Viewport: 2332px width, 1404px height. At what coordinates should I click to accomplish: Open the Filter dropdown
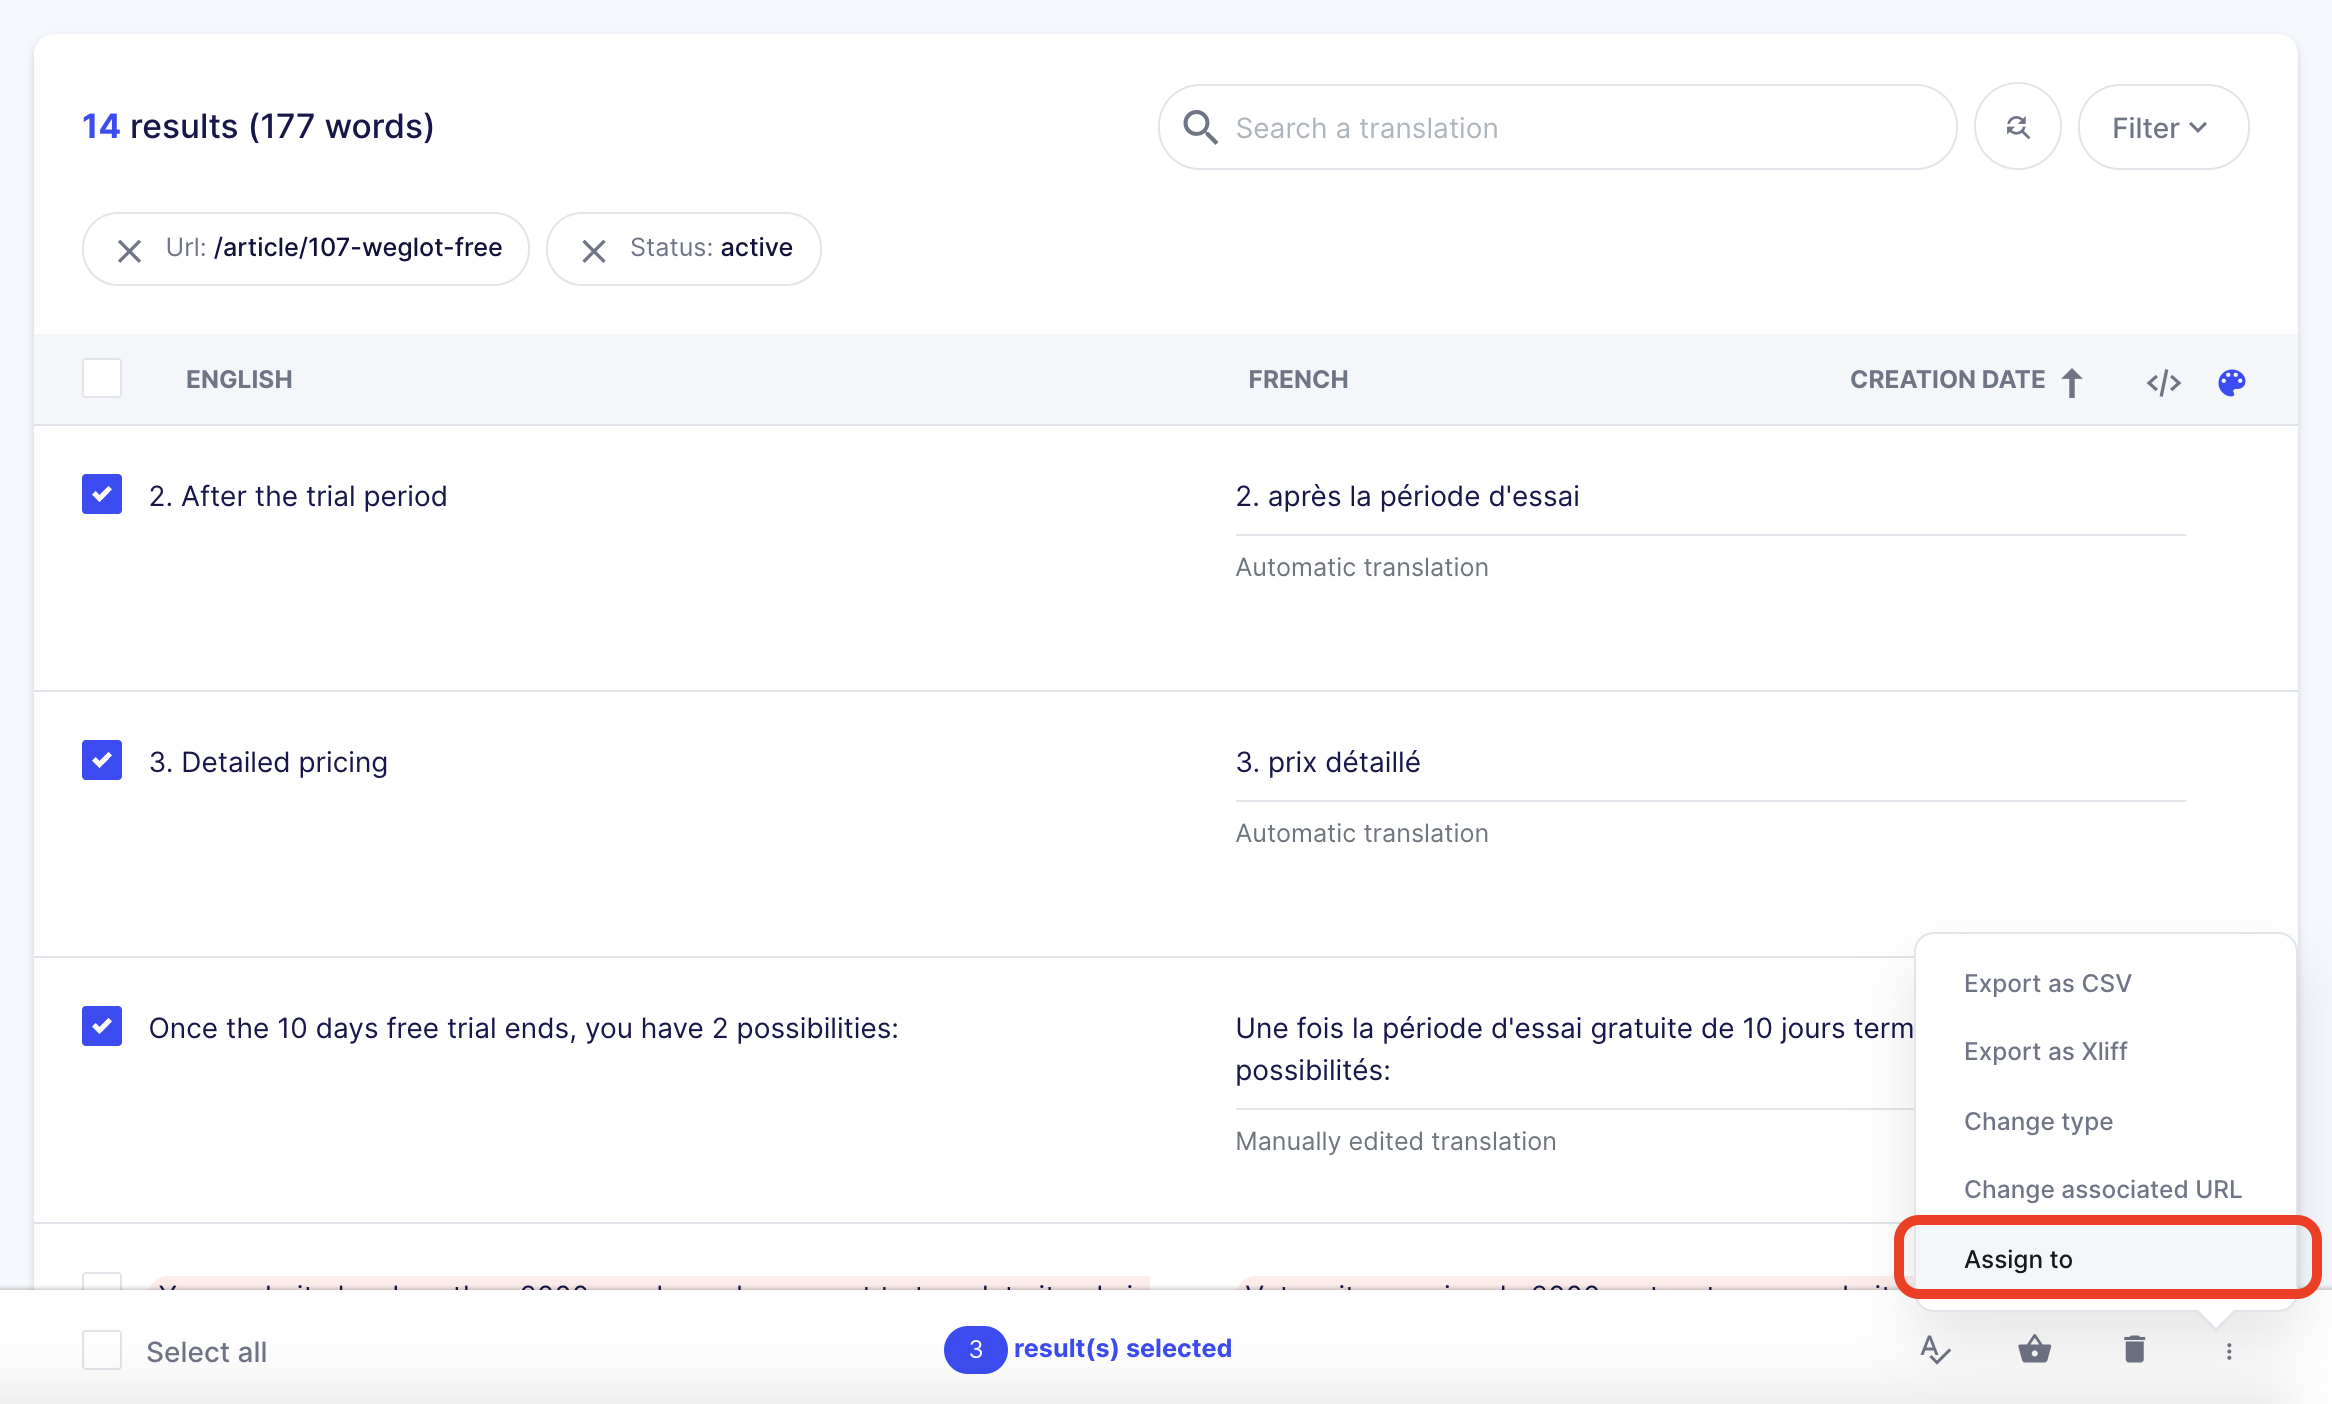[x=2162, y=127]
